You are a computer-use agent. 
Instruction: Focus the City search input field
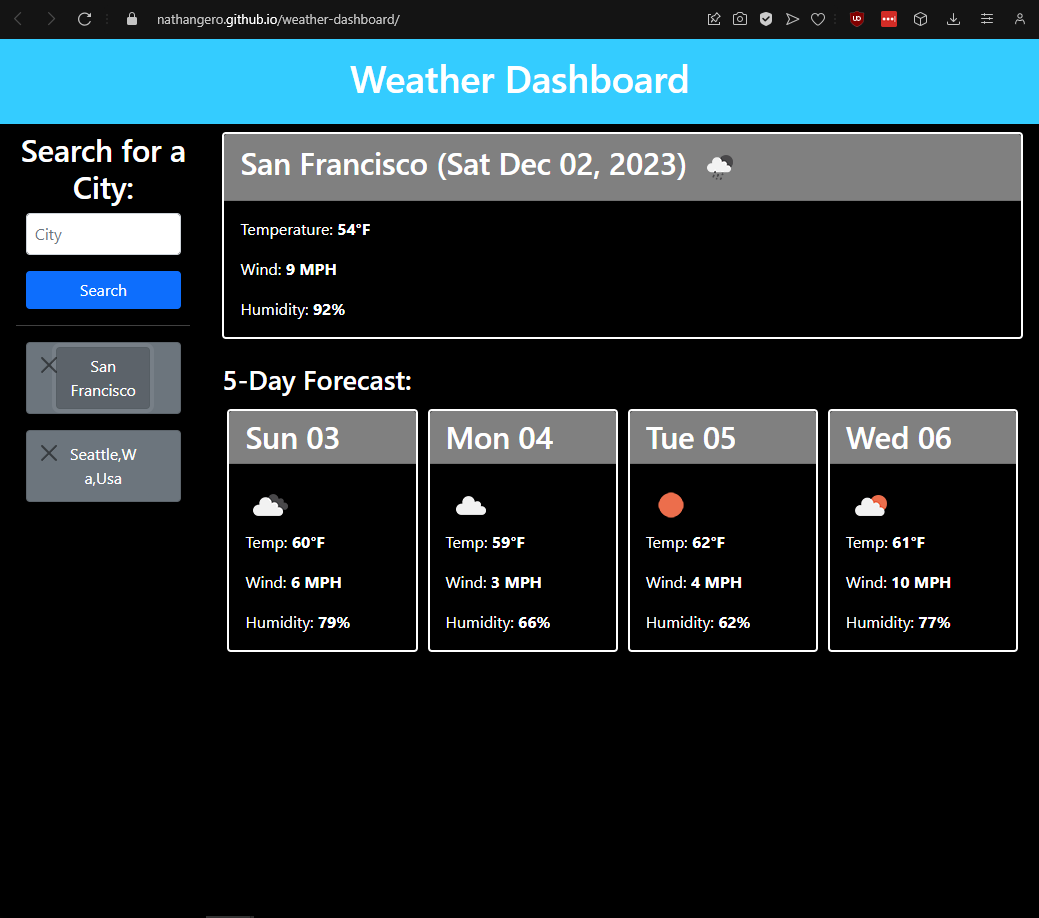point(103,234)
